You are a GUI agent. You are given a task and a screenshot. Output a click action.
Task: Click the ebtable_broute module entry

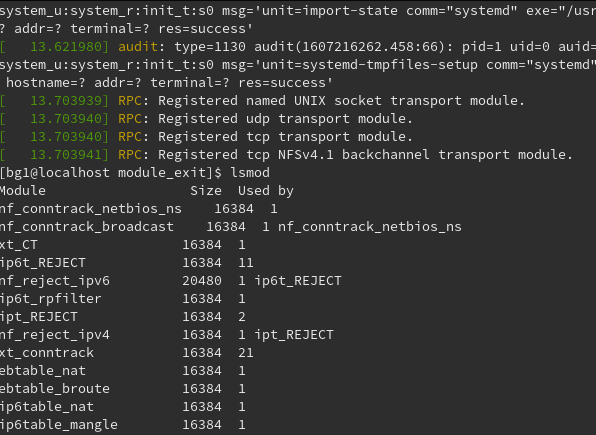click(55, 389)
